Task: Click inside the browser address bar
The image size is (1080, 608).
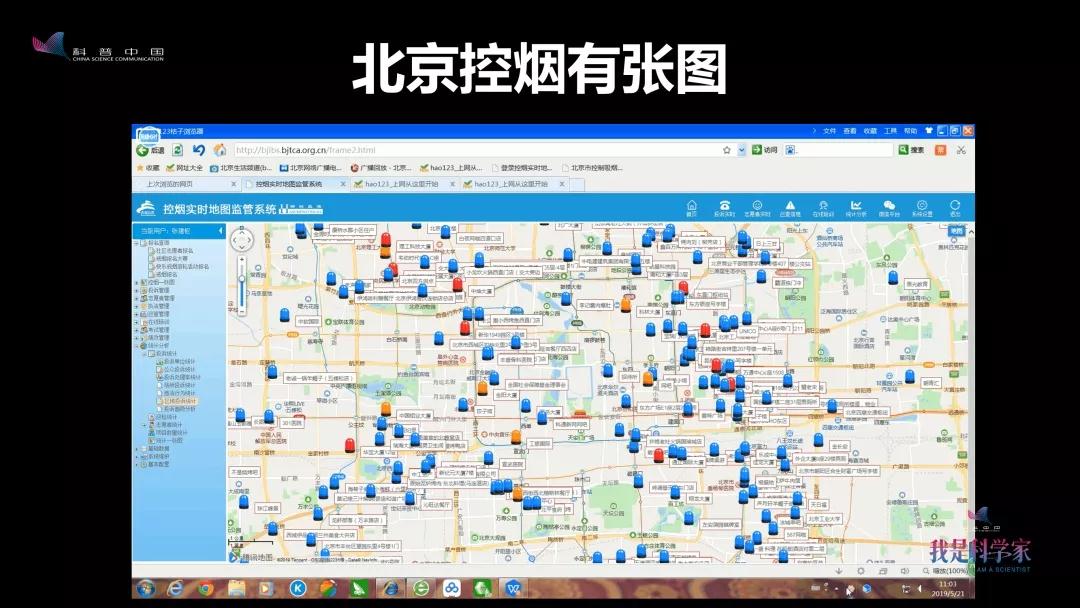Action: pyautogui.click(x=400, y=148)
